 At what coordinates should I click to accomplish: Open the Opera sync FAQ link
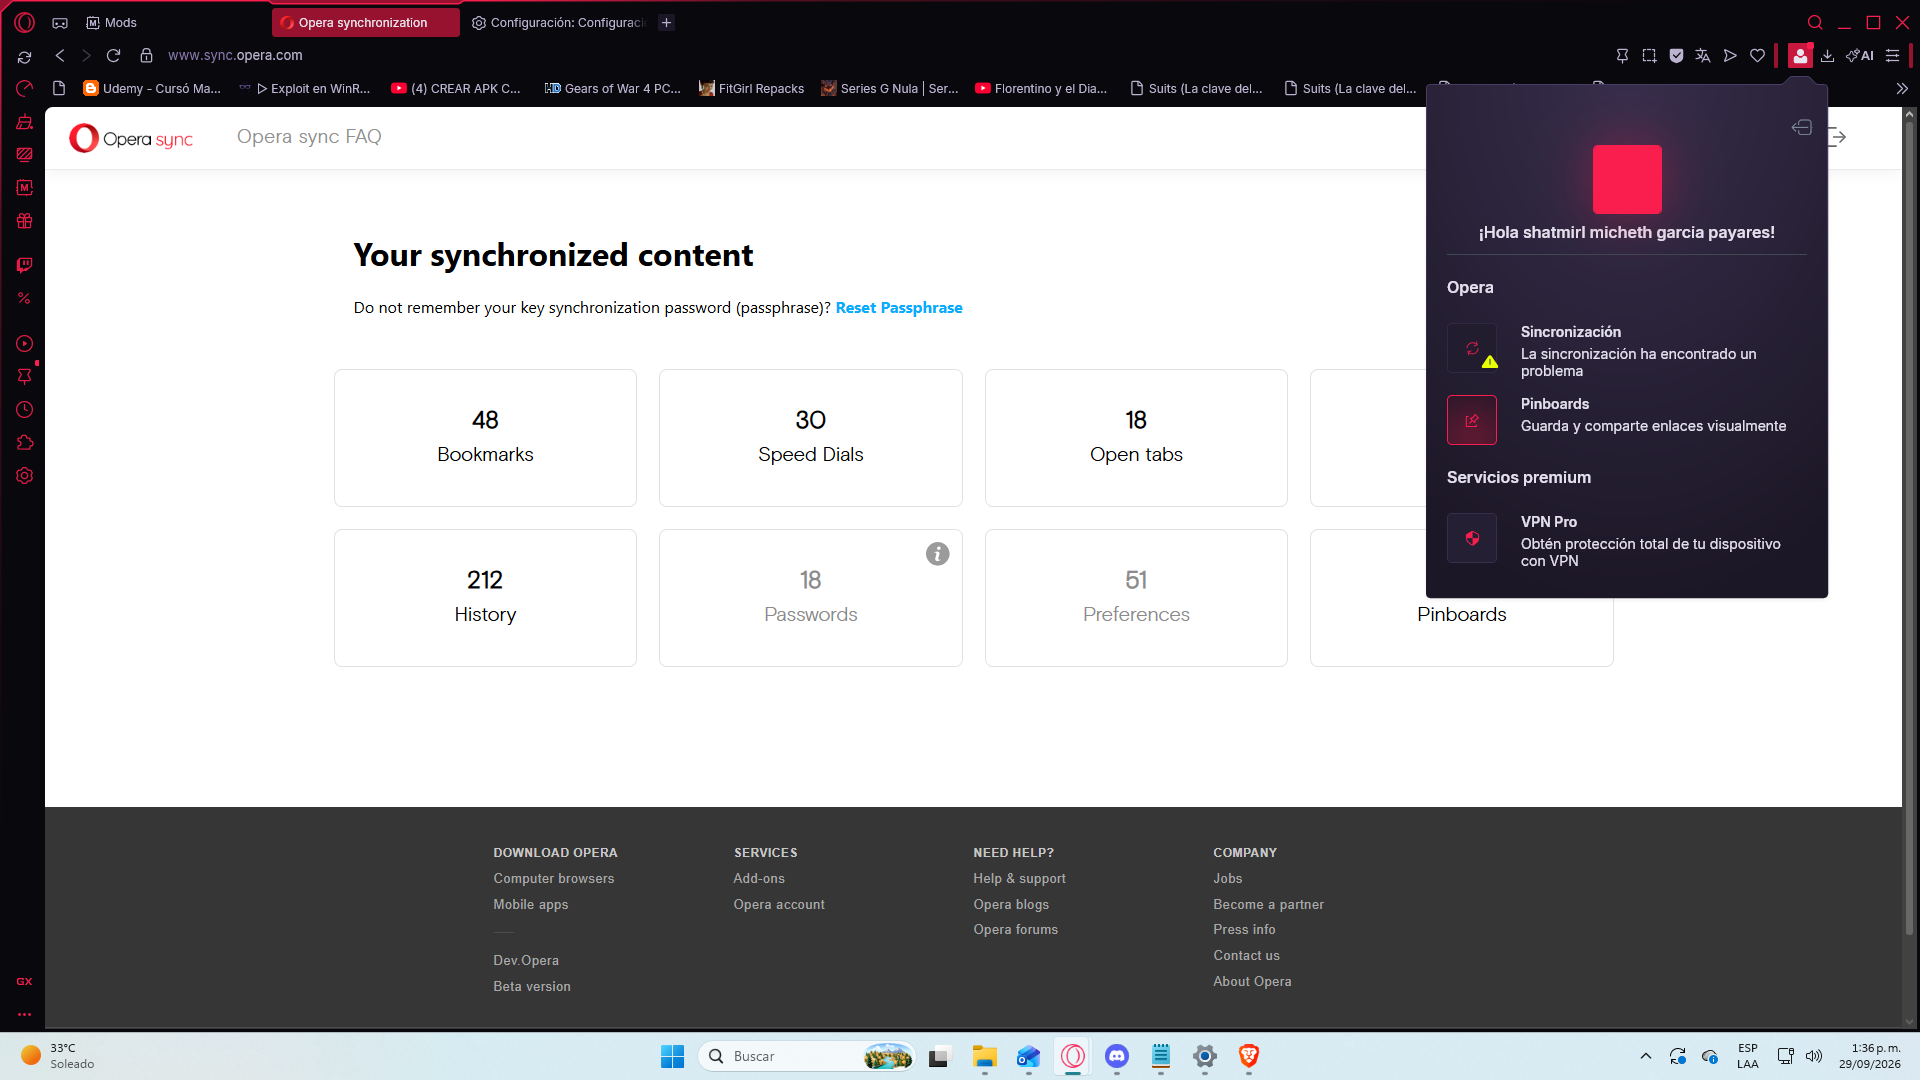309,137
